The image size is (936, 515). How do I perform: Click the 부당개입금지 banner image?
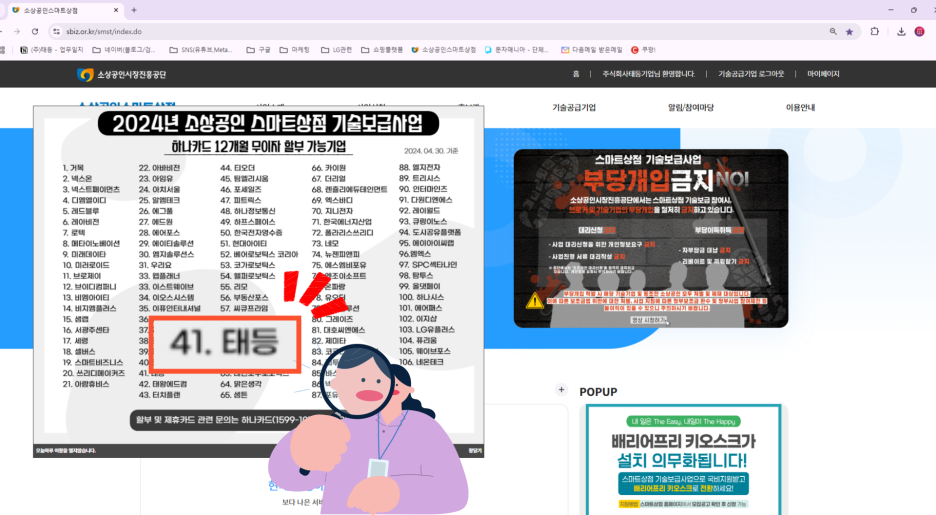click(651, 238)
